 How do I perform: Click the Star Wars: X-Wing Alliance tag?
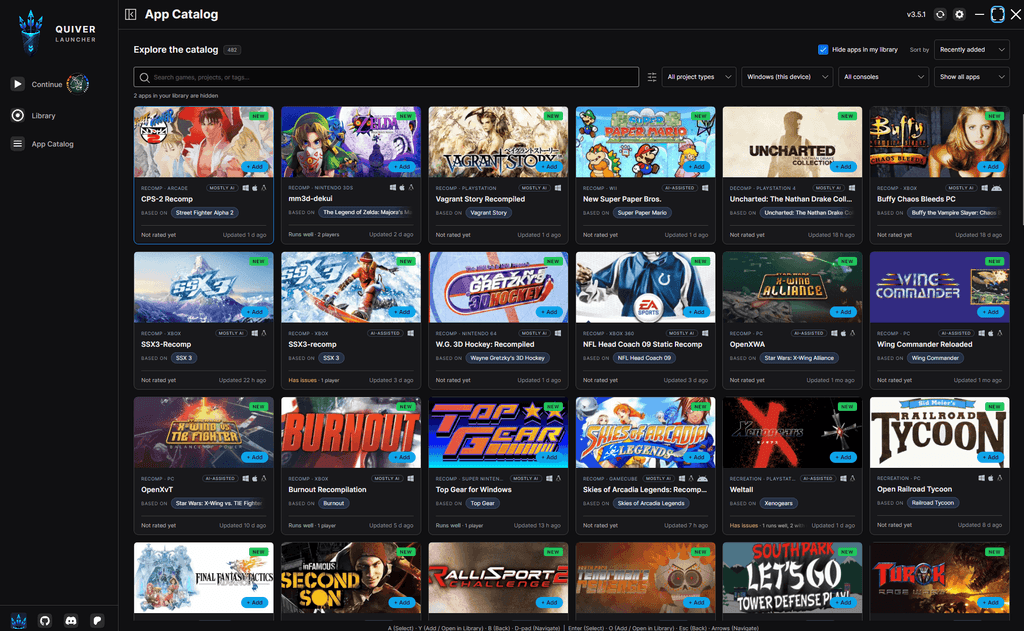(799, 358)
